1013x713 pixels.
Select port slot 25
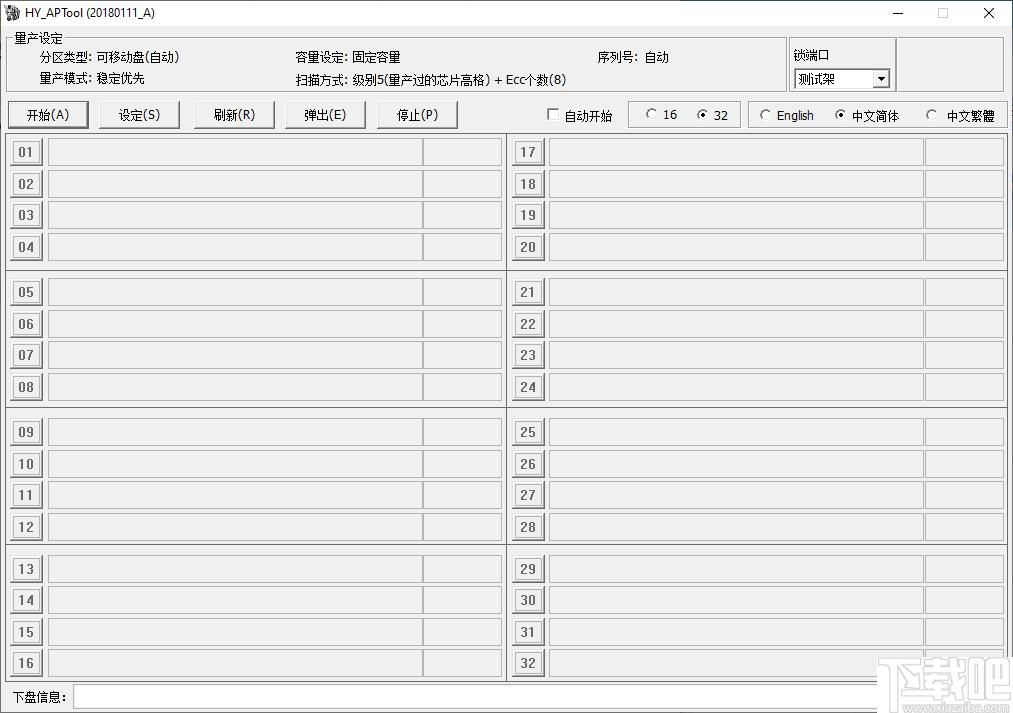point(528,432)
